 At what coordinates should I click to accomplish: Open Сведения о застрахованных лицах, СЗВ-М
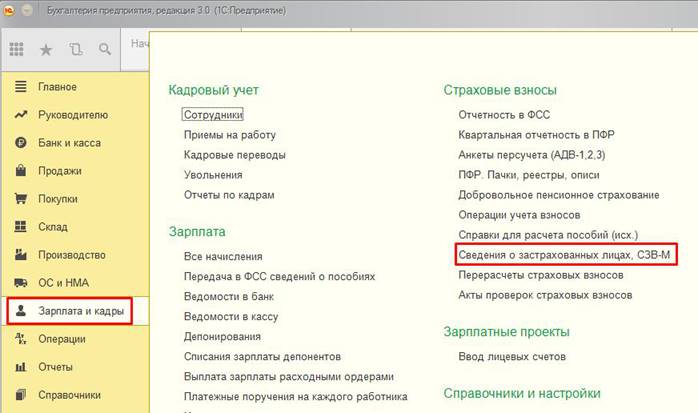pos(565,255)
